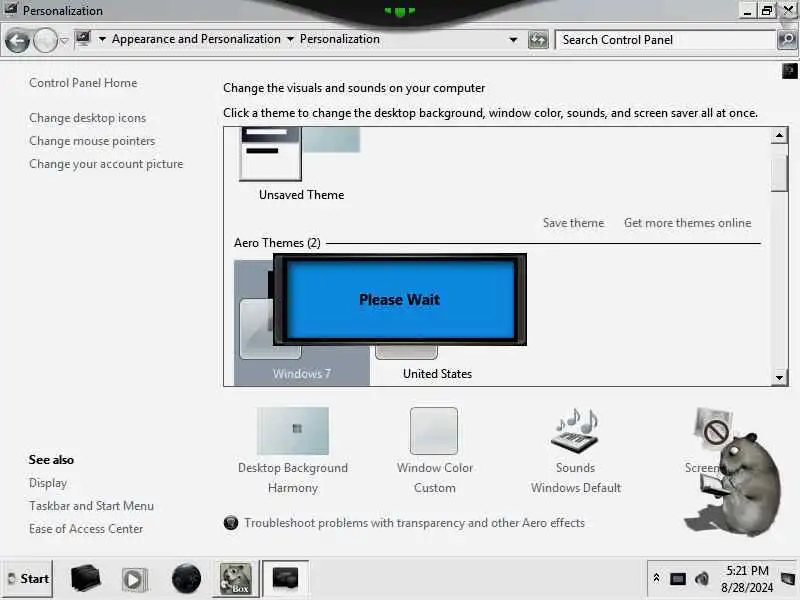Image resolution: width=800 pixels, height=600 pixels.
Task: Click Get more themes online
Action: (687, 223)
